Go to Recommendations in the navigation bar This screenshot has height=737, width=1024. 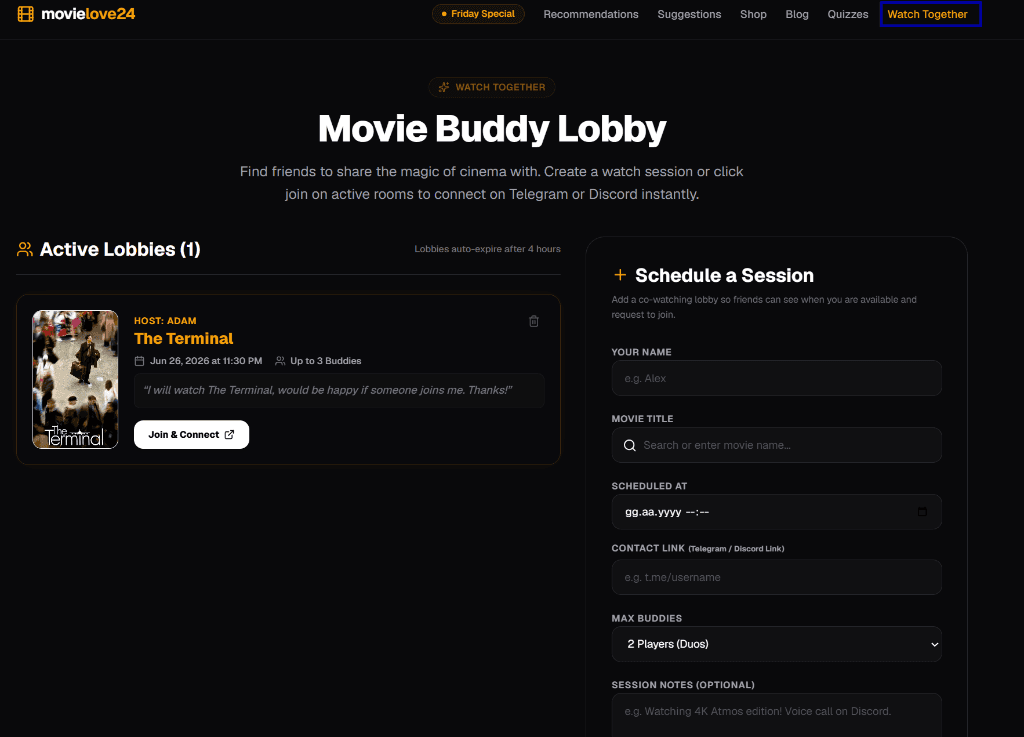590,14
